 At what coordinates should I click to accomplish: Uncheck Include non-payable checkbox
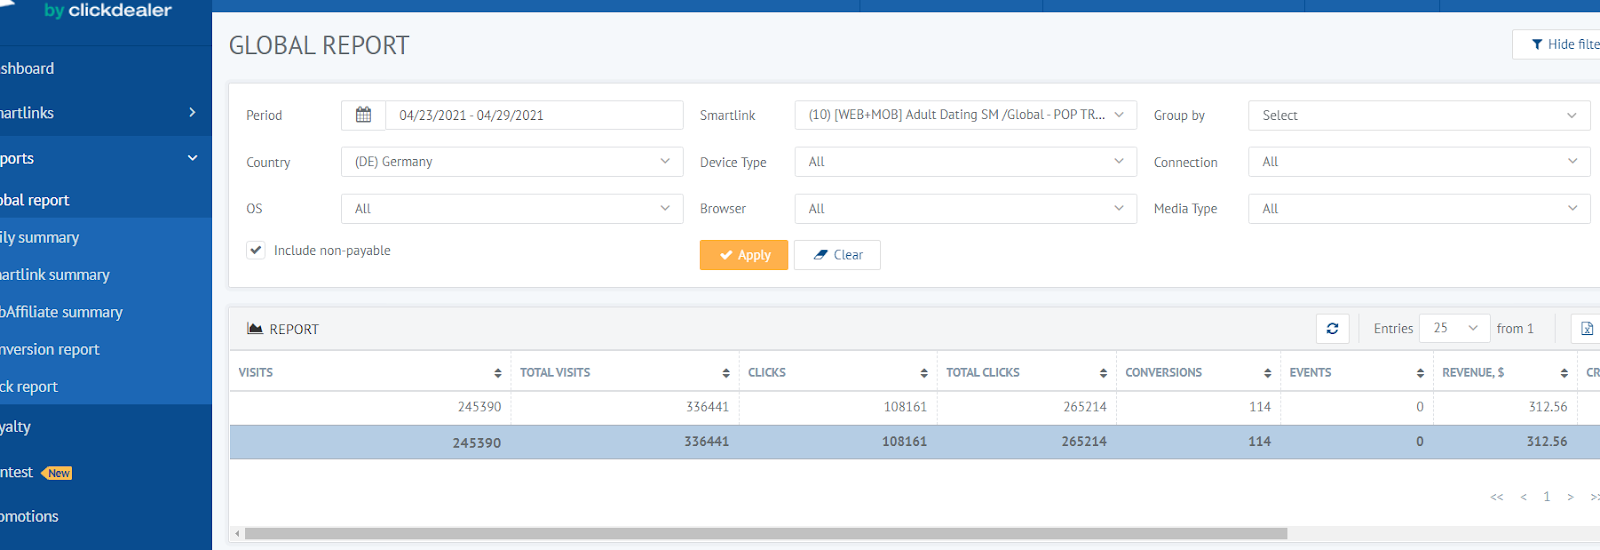(x=256, y=250)
